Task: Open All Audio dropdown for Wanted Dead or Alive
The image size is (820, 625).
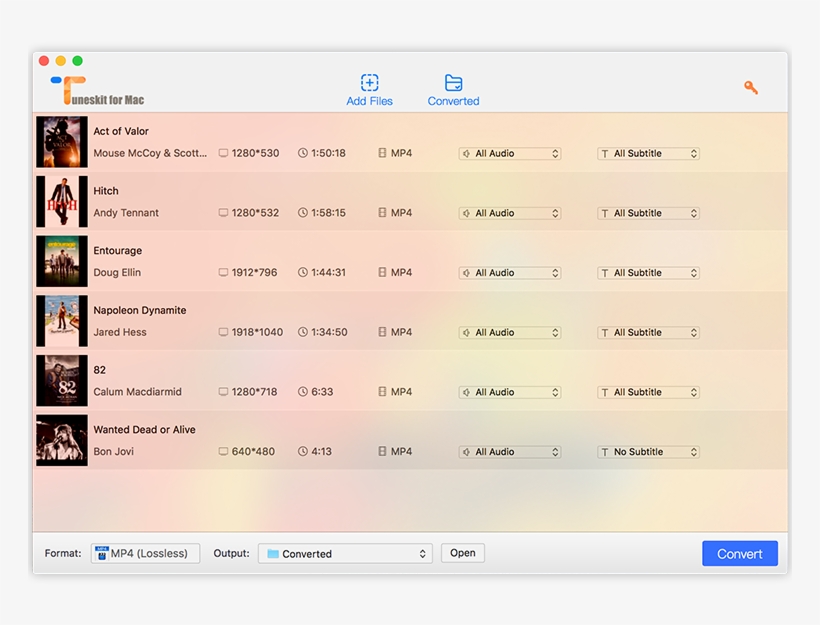Action: (510, 452)
